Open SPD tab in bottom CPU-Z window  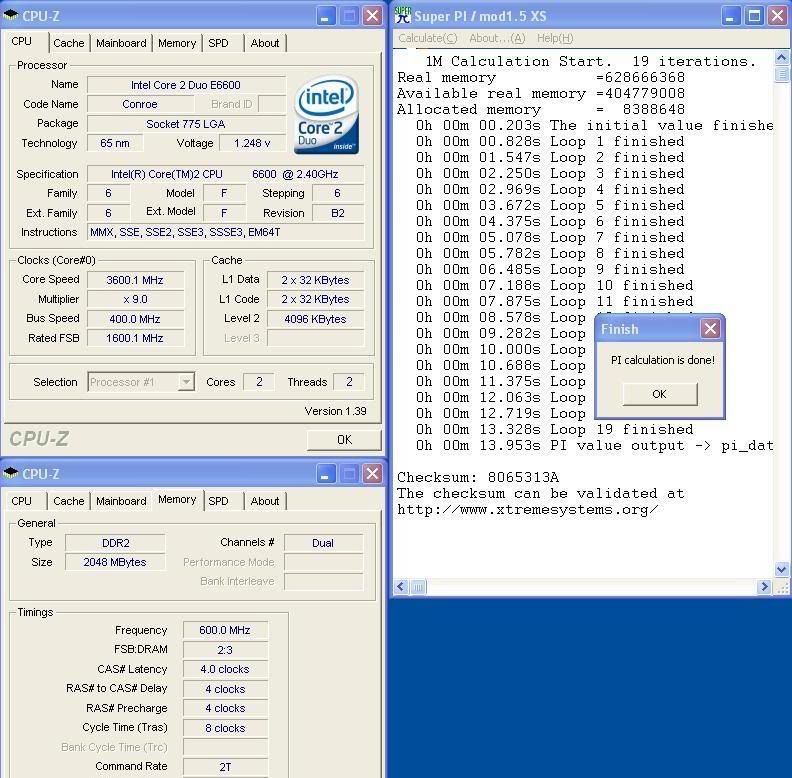coord(218,501)
